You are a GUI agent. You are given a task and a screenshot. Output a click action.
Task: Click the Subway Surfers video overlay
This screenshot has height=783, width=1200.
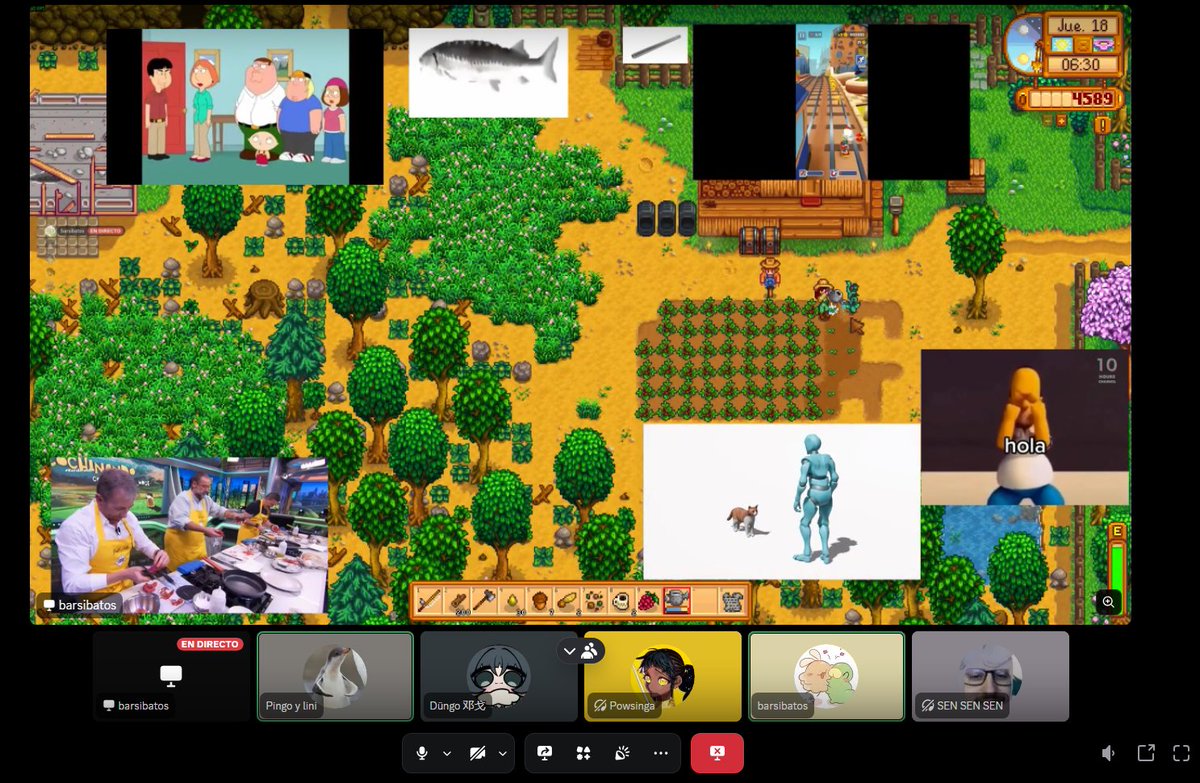pos(831,102)
